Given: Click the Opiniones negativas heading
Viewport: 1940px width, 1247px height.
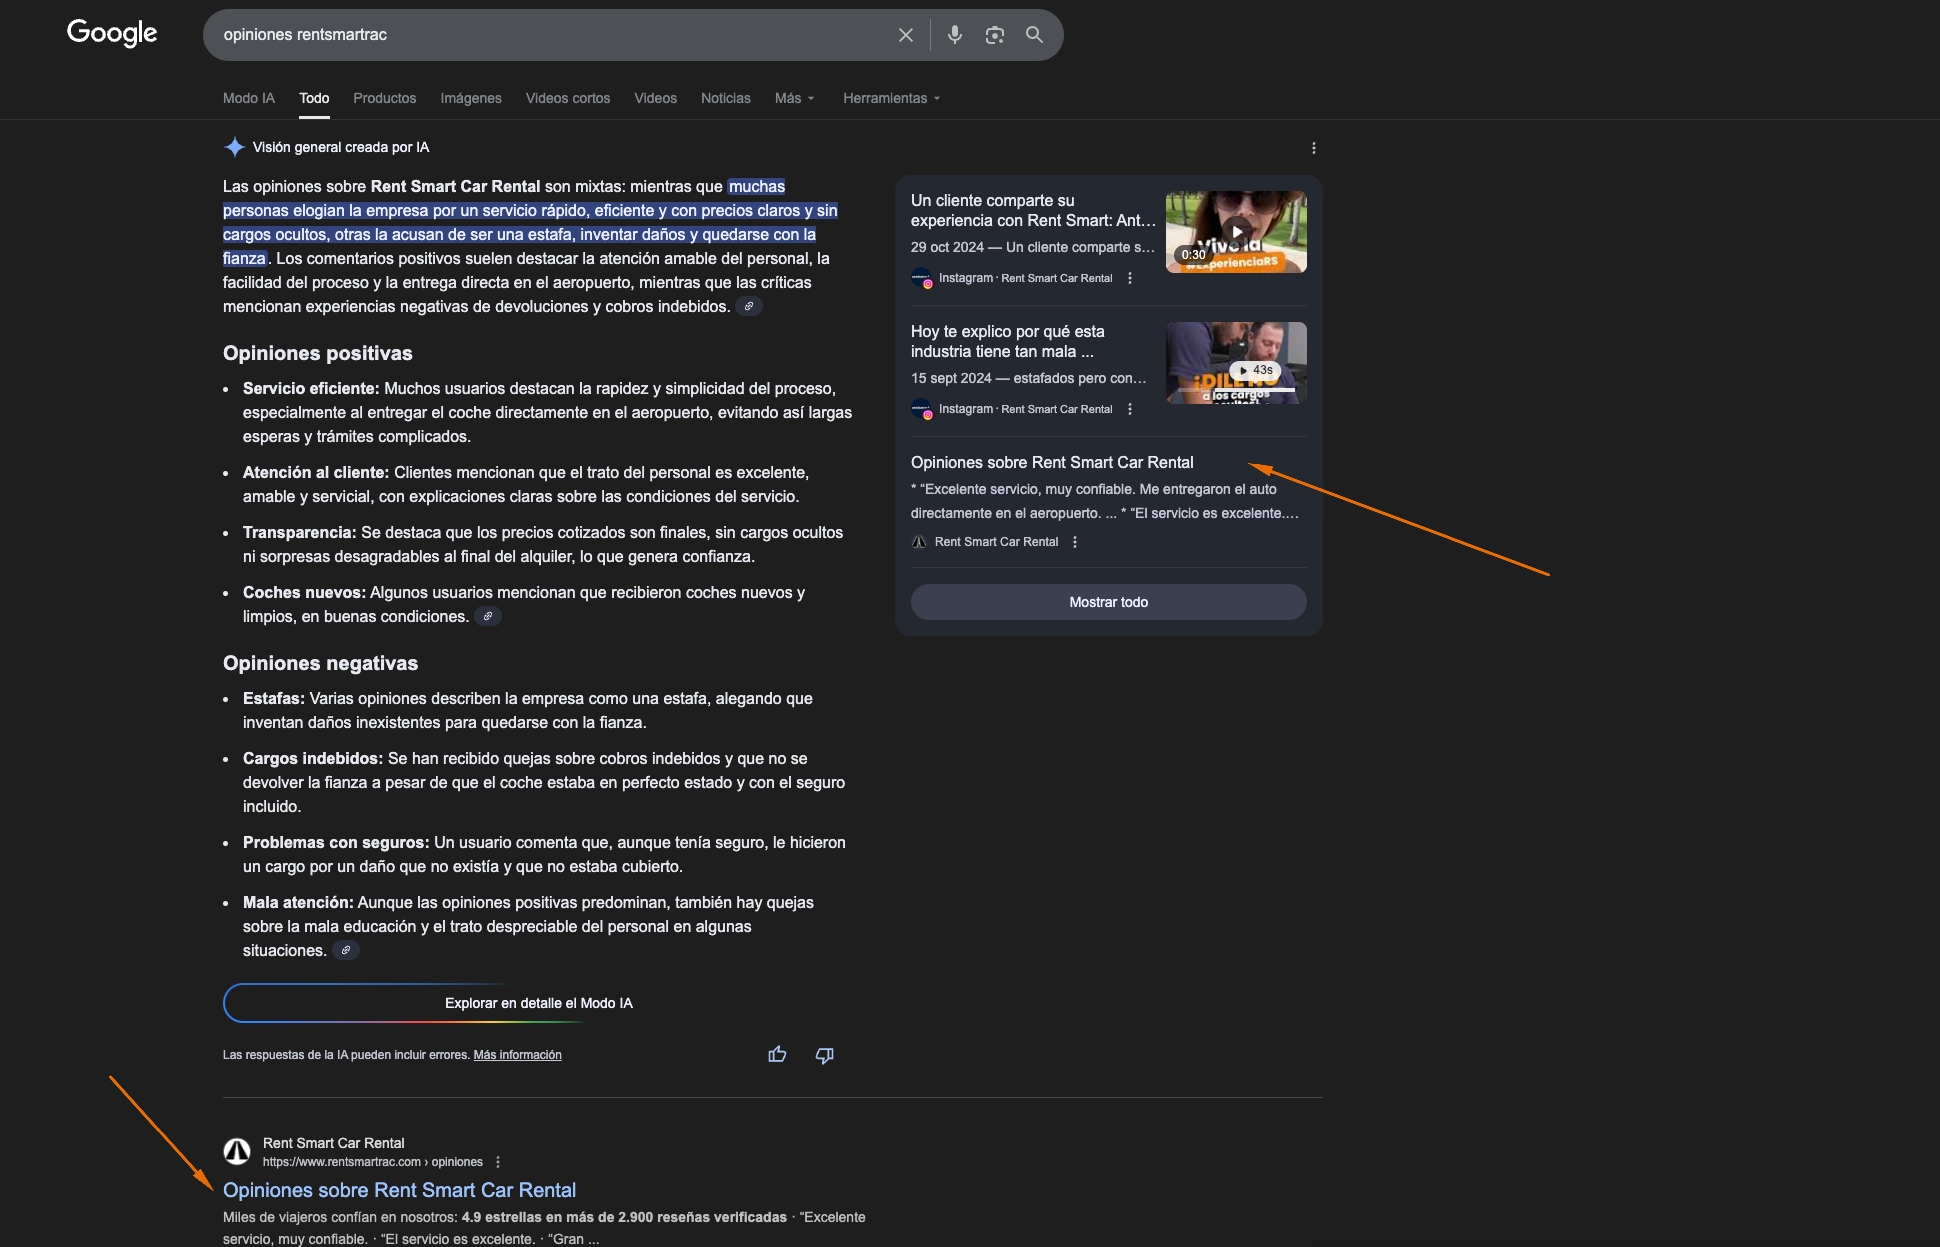Looking at the screenshot, I should [x=320, y=663].
